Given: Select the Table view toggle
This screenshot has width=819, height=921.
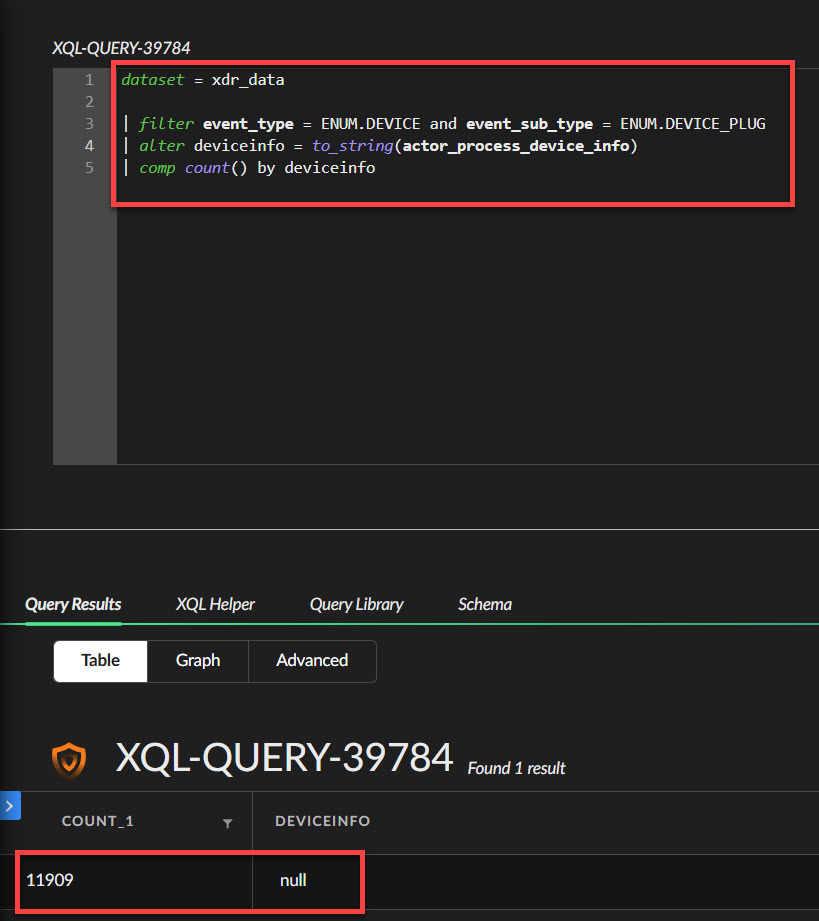Looking at the screenshot, I should [x=100, y=661].
